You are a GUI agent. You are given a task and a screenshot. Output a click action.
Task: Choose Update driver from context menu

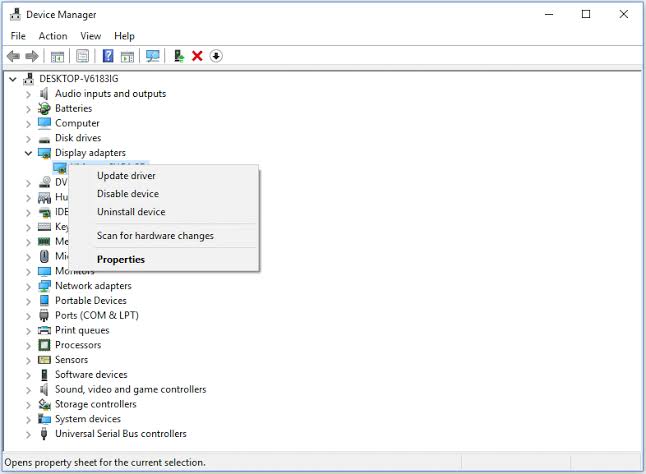coord(126,176)
